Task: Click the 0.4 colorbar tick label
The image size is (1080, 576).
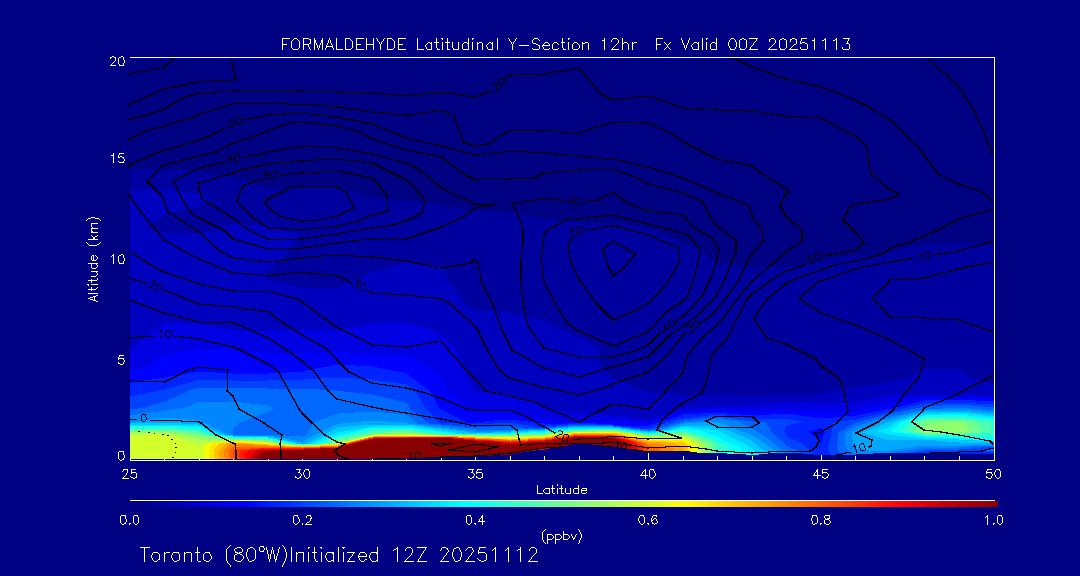Action: point(475,520)
